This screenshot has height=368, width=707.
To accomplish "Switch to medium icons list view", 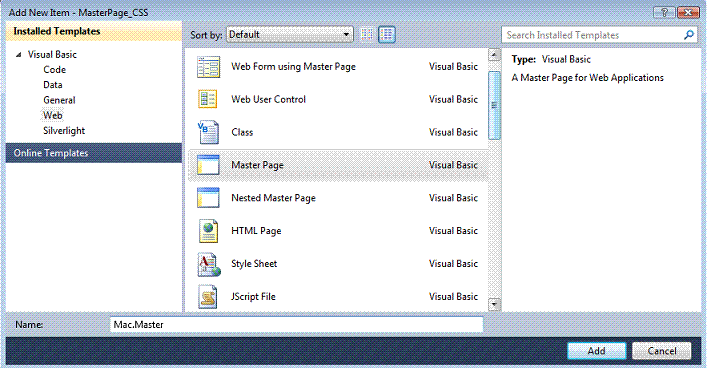I will tap(387, 35).
